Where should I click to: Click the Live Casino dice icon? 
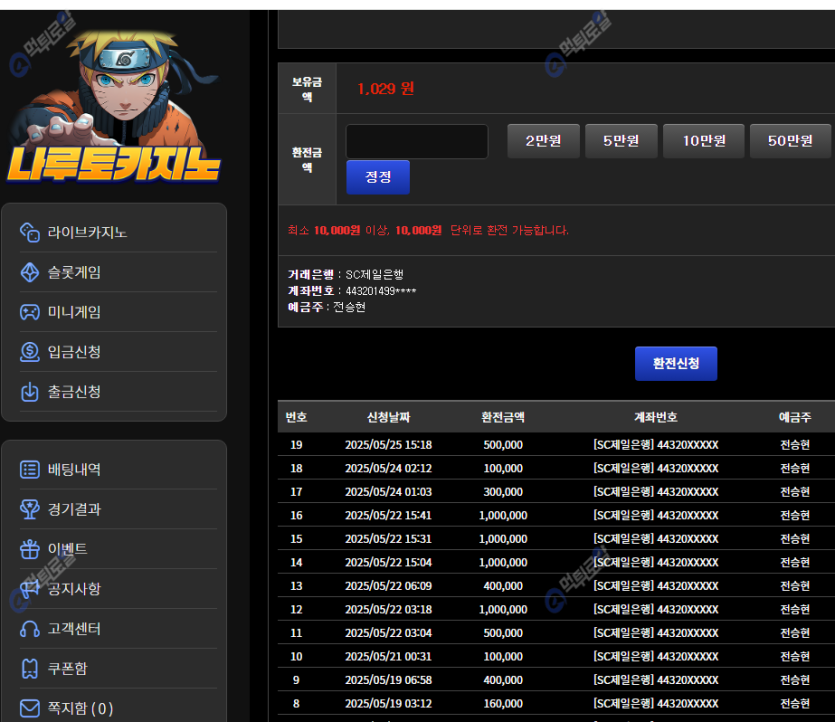pos(30,232)
